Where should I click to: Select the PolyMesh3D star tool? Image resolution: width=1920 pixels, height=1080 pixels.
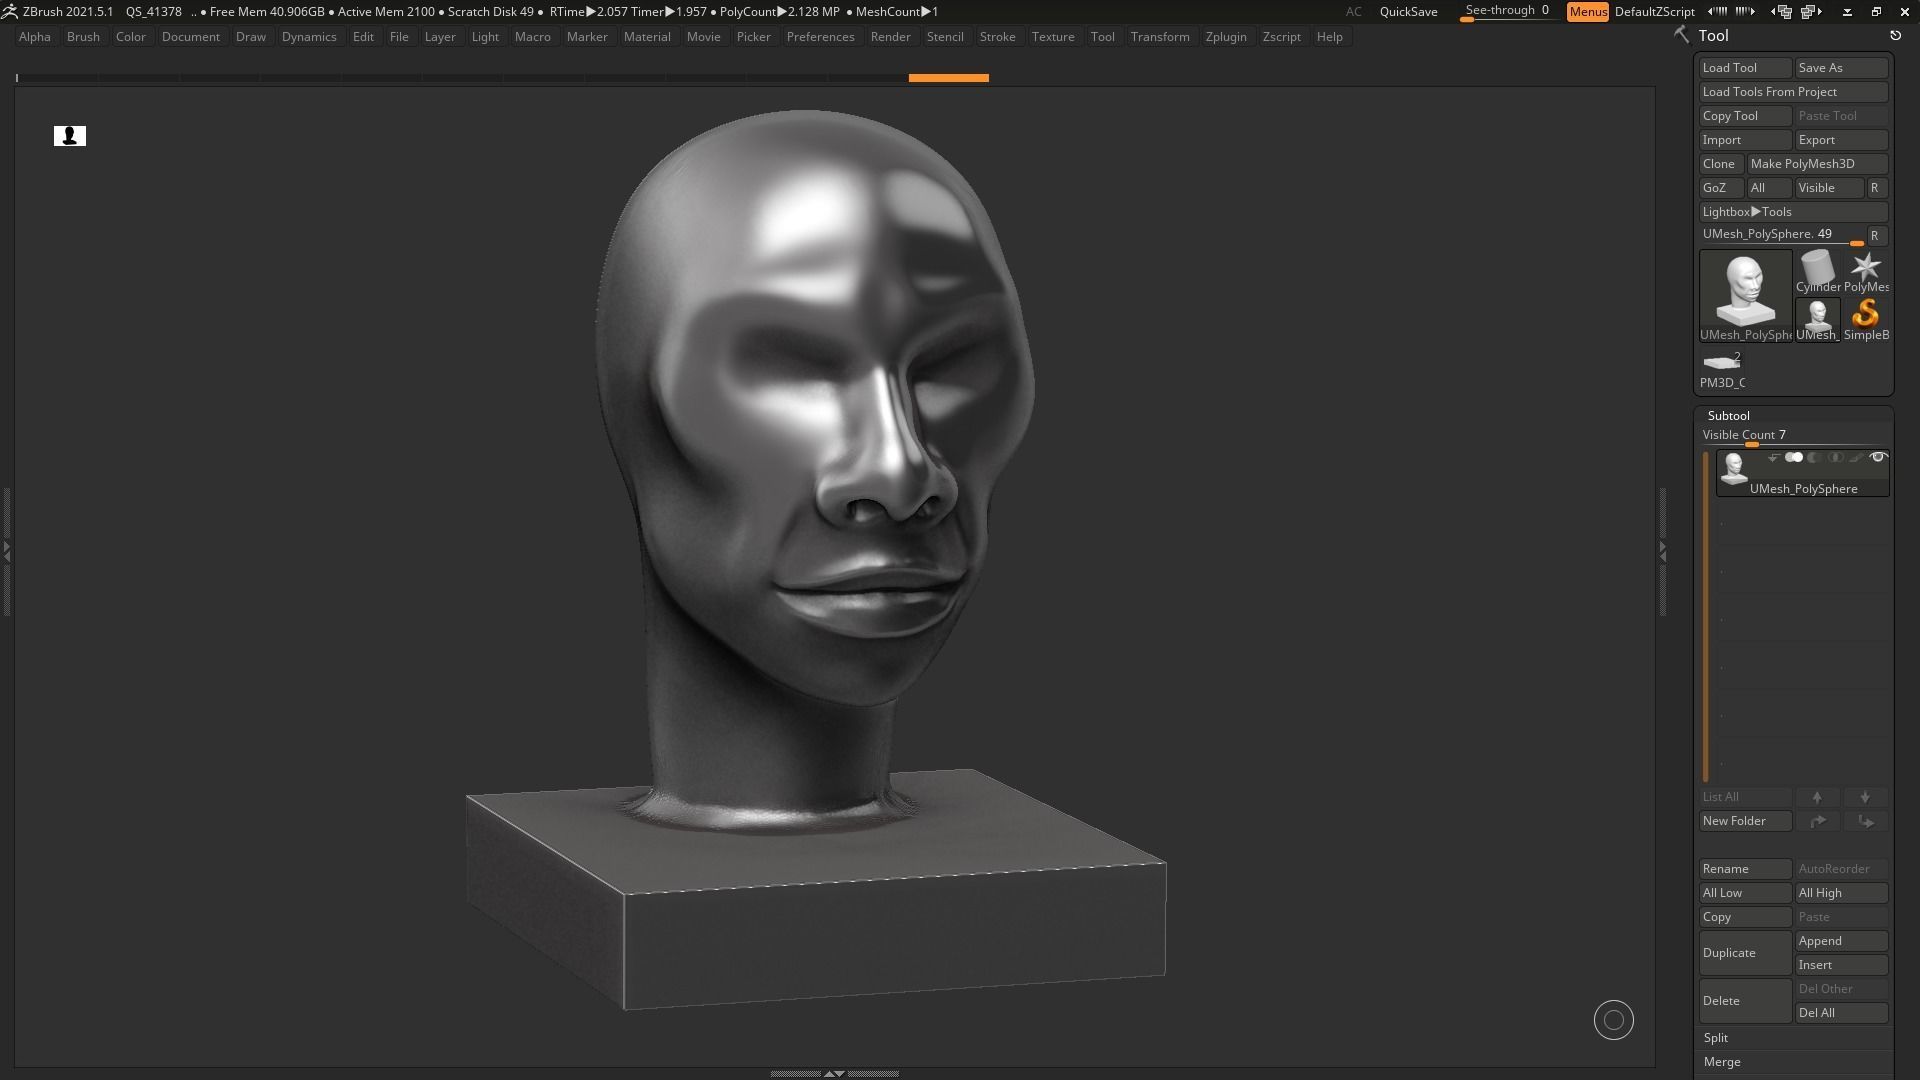tap(1866, 271)
